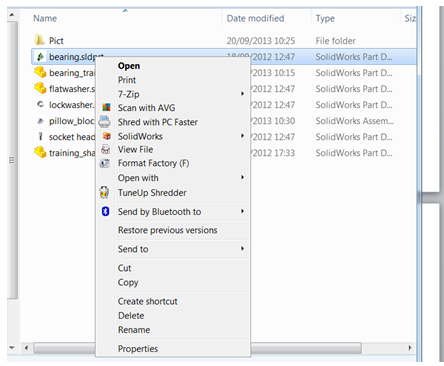Click the horizontal scrollbar right arrow
The height and width of the screenshot is (366, 444).
(x=410, y=348)
